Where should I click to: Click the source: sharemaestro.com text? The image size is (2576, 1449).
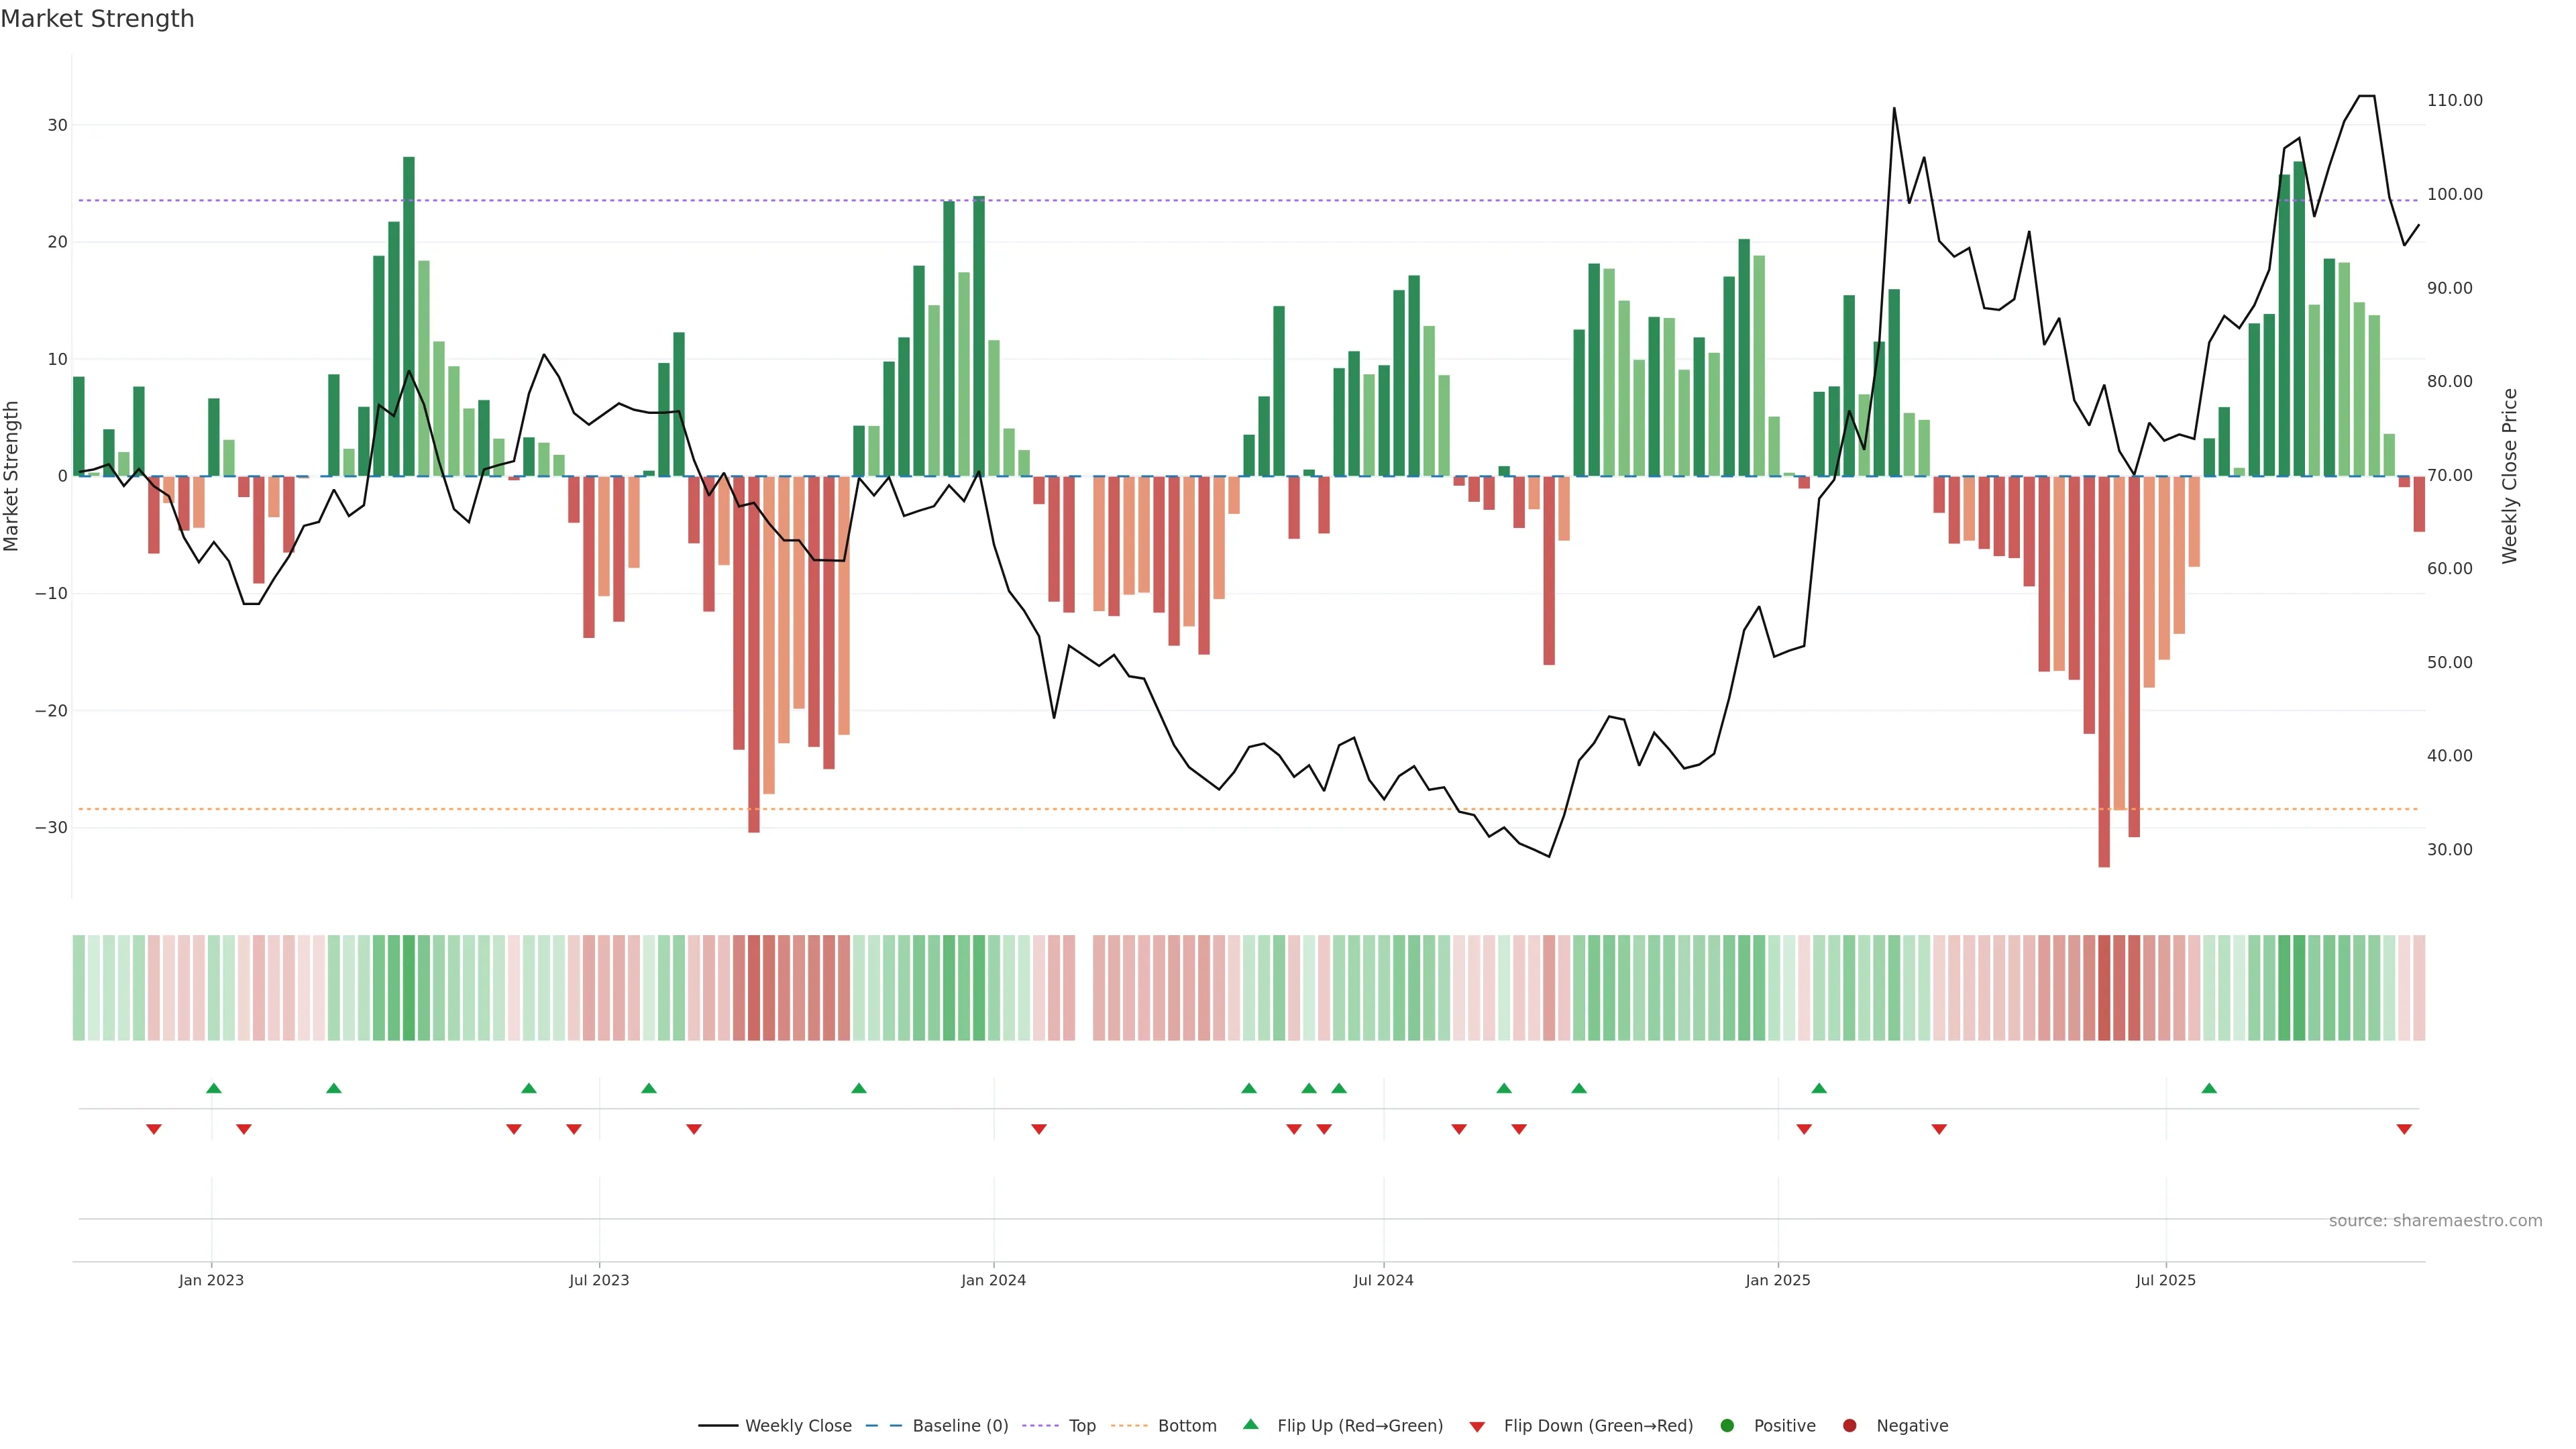(2435, 1220)
